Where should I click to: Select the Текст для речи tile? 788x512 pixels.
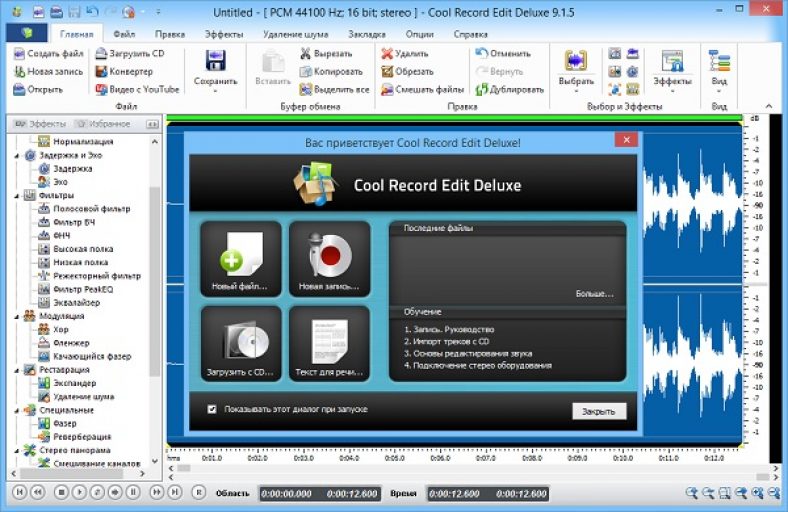pos(329,343)
